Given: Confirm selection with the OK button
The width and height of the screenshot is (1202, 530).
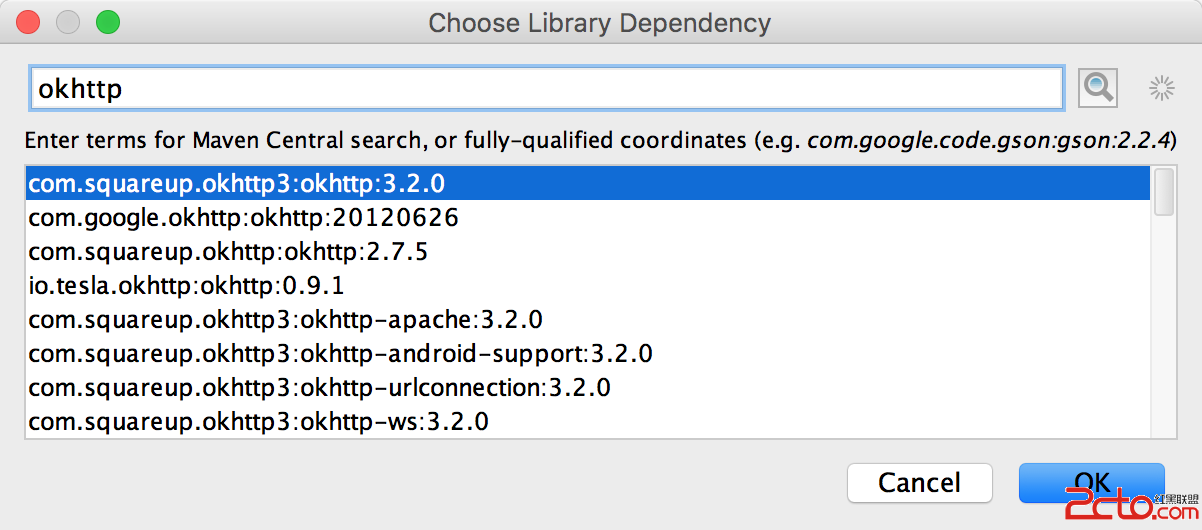Looking at the screenshot, I should click(1091, 483).
